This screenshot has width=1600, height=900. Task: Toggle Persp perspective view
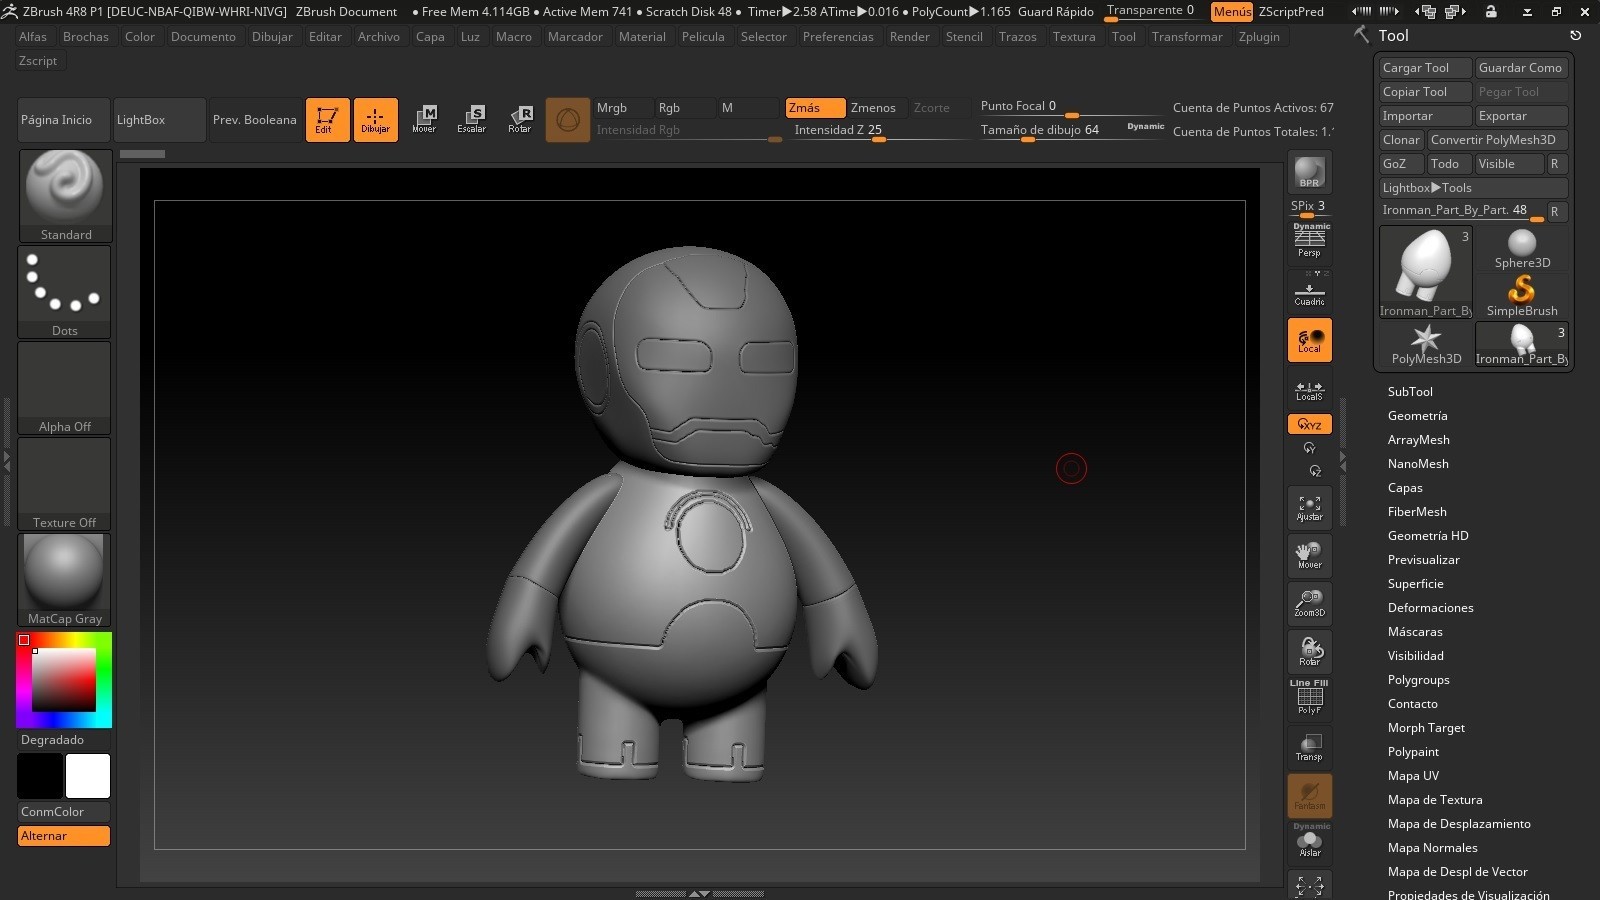1309,241
